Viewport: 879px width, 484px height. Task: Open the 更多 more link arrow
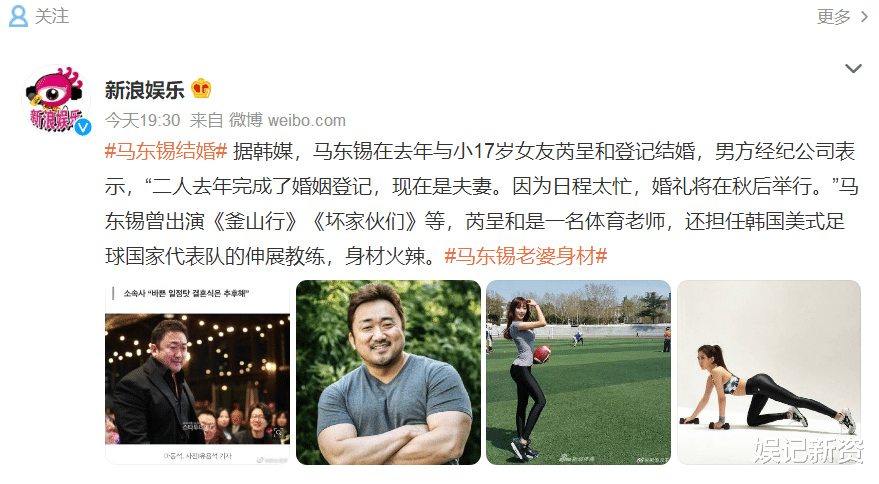tap(864, 16)
